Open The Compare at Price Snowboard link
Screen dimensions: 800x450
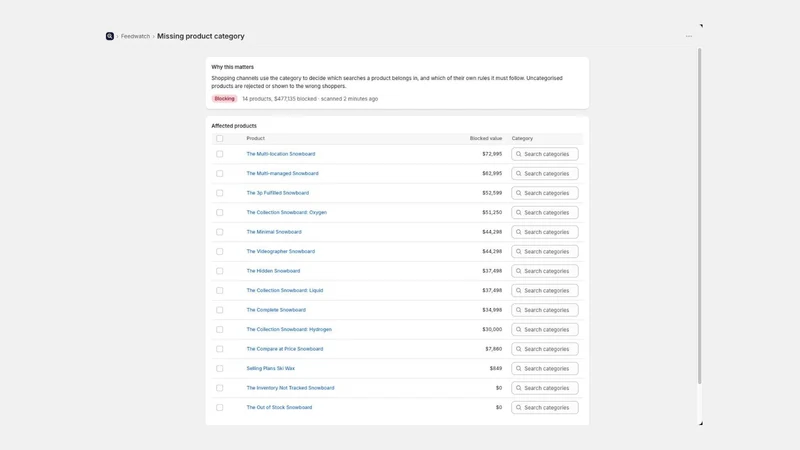(285, 349)
